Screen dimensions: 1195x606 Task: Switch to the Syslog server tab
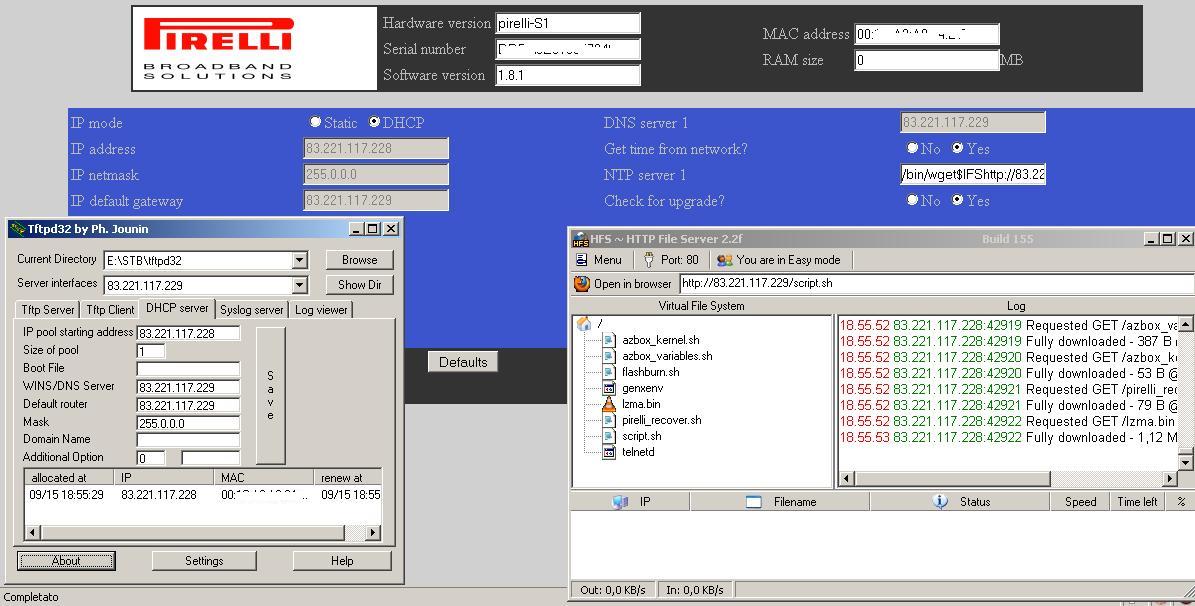[251, 309]
